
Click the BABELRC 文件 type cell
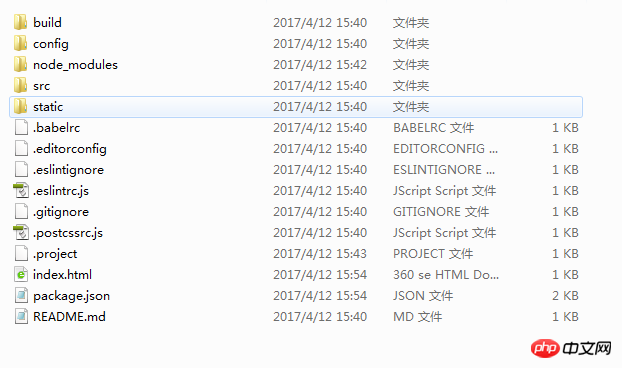click(434, 127)
